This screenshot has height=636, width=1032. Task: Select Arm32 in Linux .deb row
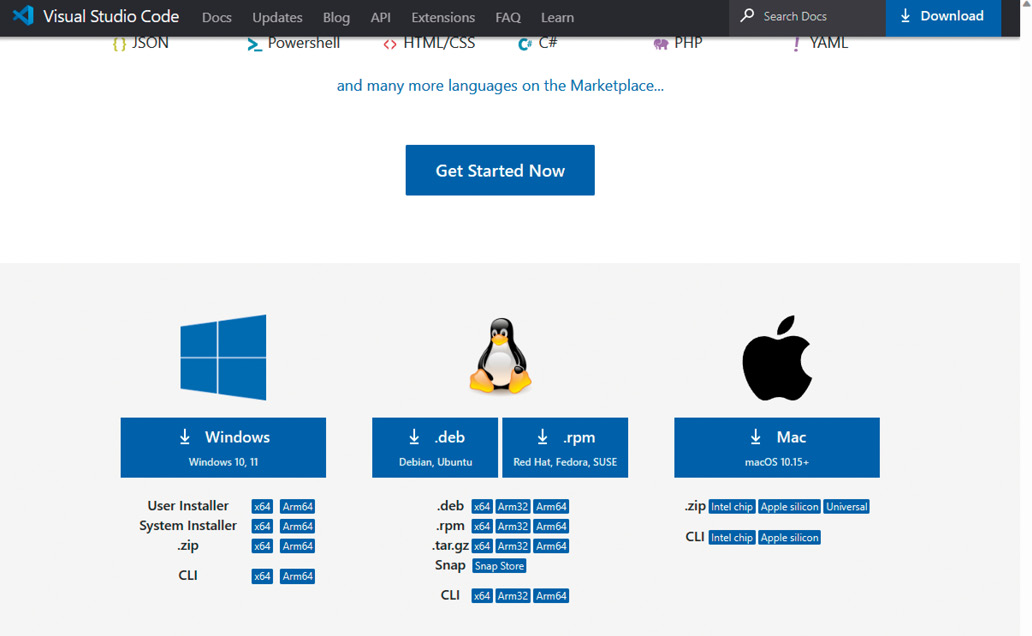tap(513, 506)
